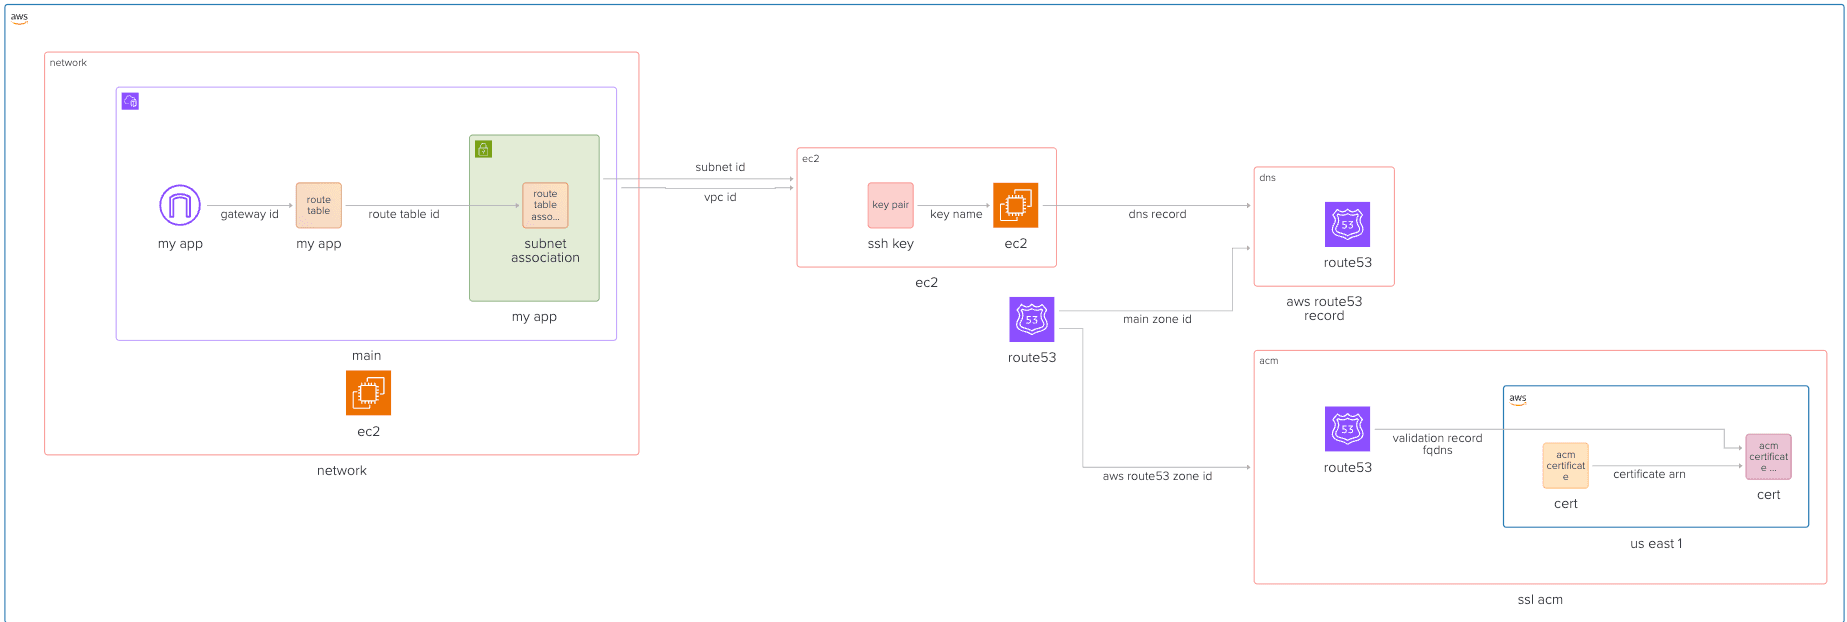Screen dimensions: 1847x622
Task: Click the route53 icon inside the acm module
Action: click(1347, 429)
